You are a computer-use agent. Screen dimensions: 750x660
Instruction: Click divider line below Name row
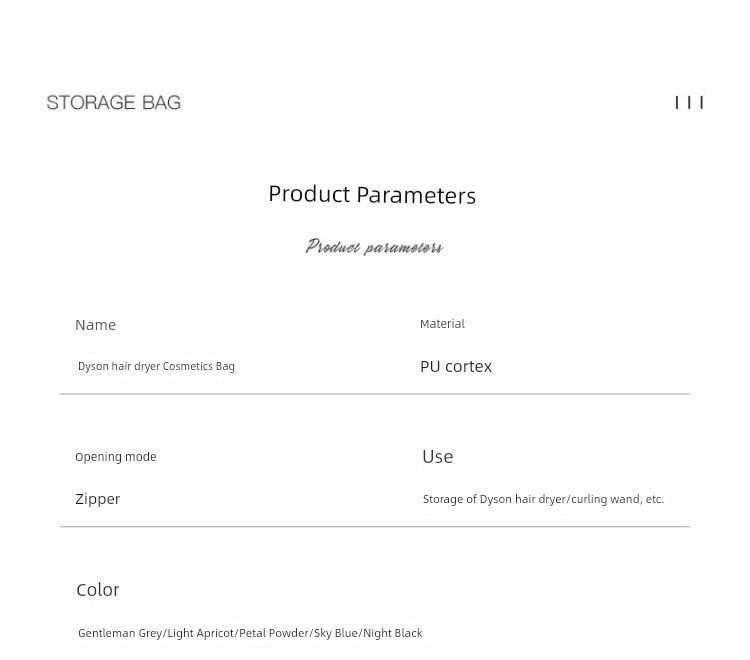375,394
